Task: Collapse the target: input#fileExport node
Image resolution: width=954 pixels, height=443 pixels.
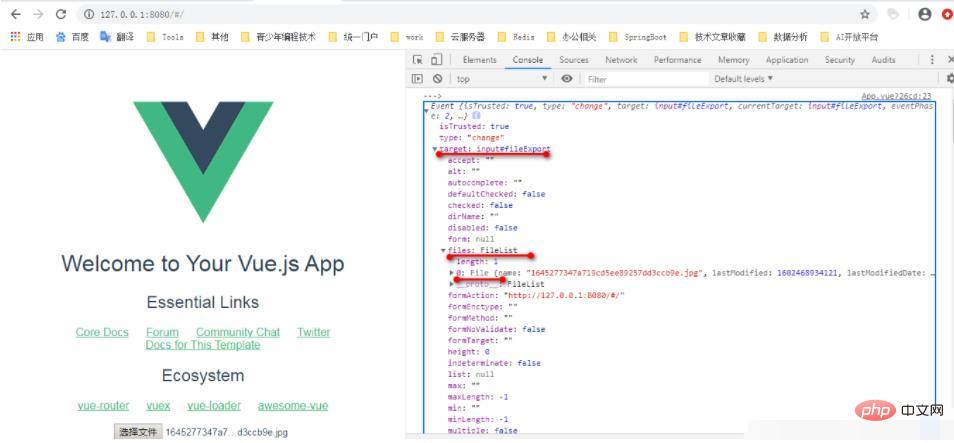Action: coord(434,149)
